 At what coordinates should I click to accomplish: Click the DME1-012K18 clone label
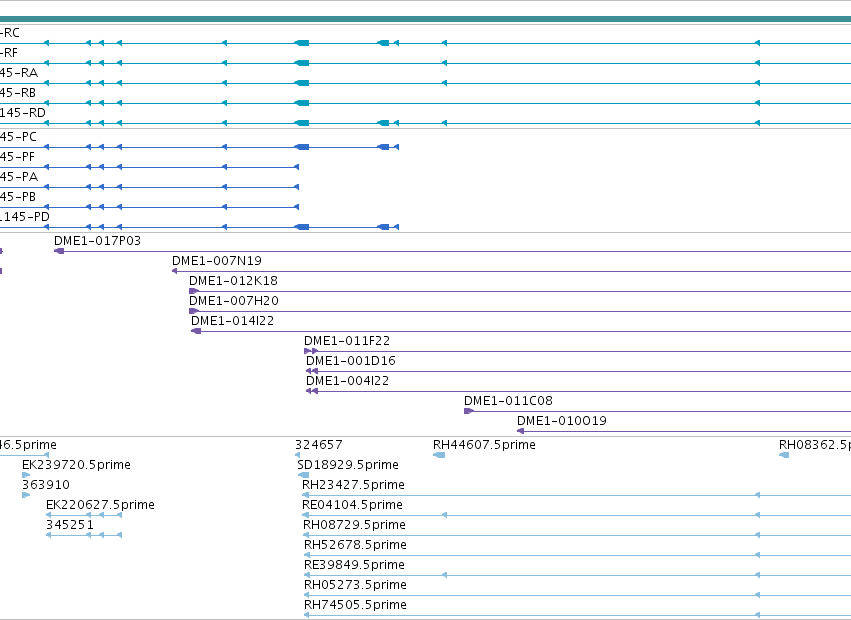(x=233, y=281)
